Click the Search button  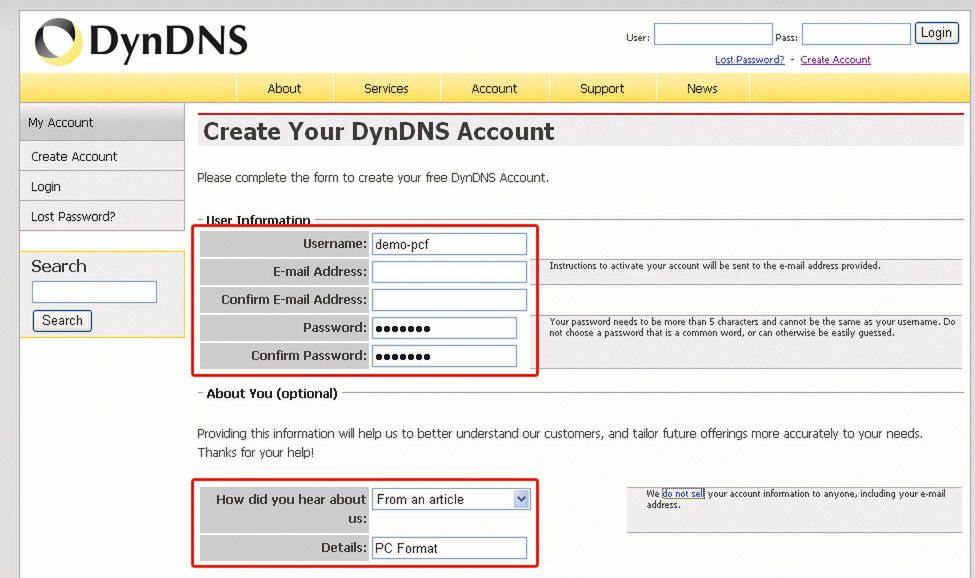pyautogui.click(x=62, y=321)
